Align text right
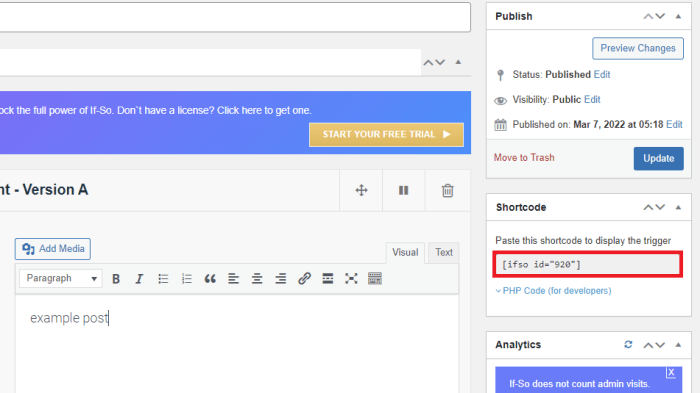The image size is (700, 393). (x=281, y=279)
